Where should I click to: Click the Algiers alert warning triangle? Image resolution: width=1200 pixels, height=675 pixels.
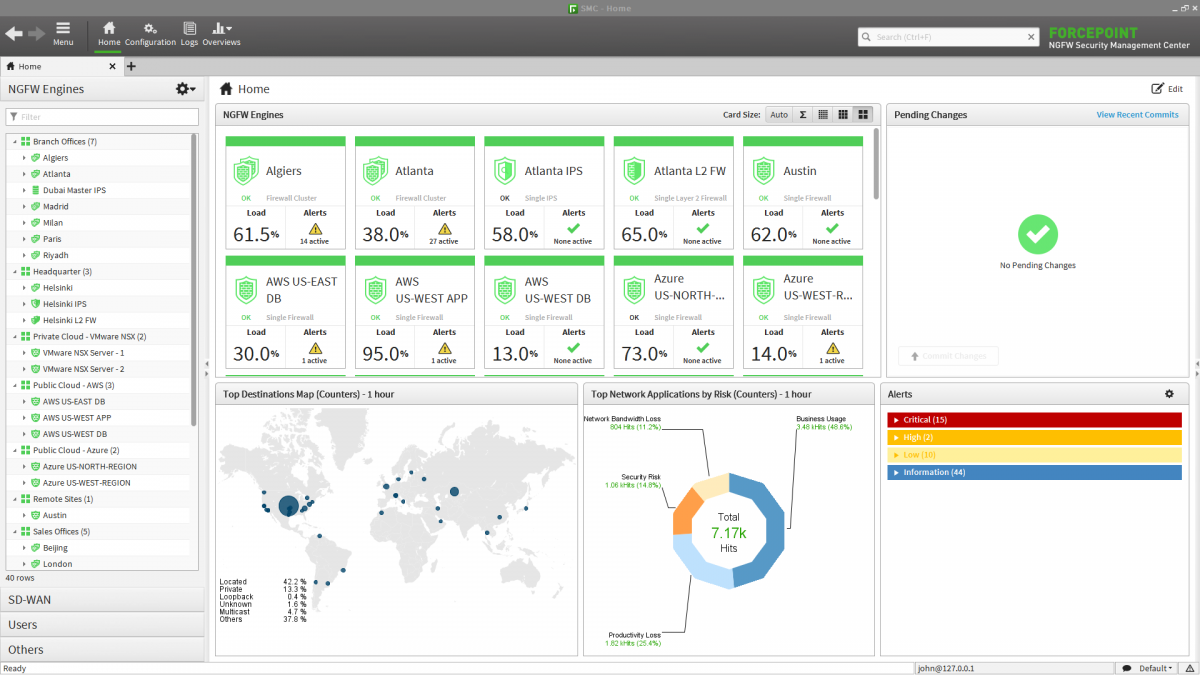(x=315, y=229)
